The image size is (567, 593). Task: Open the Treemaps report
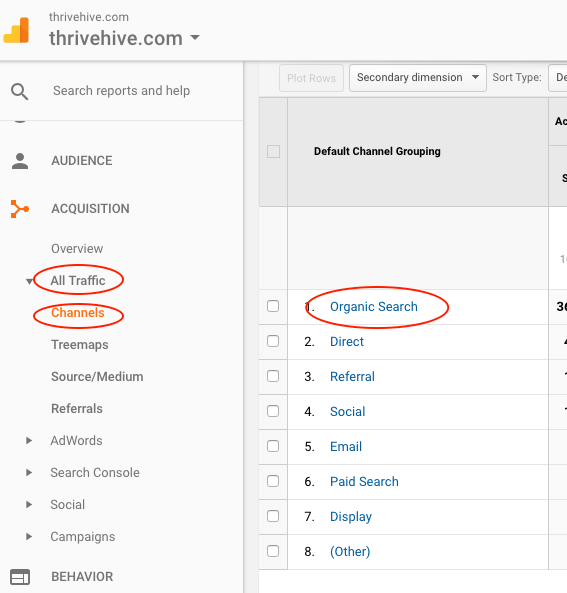tap(80, 345)
